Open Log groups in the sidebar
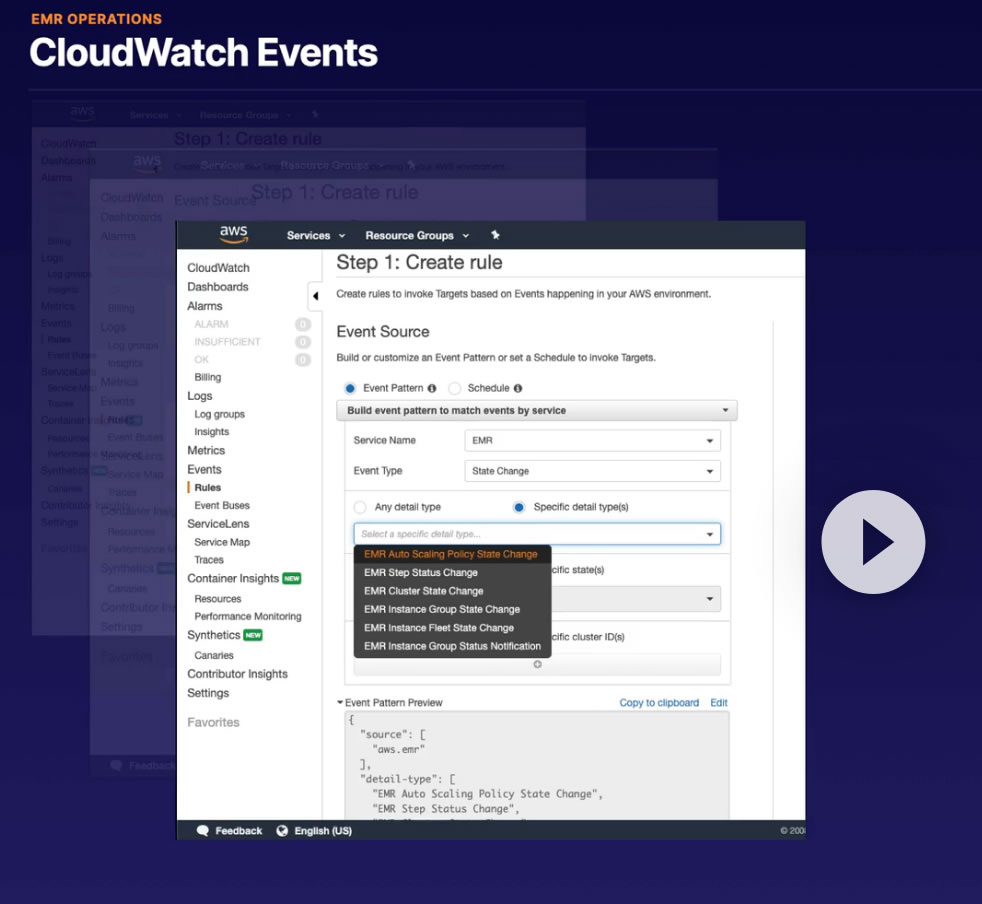This screenshot has height=904, width=982. coord(219,414)
